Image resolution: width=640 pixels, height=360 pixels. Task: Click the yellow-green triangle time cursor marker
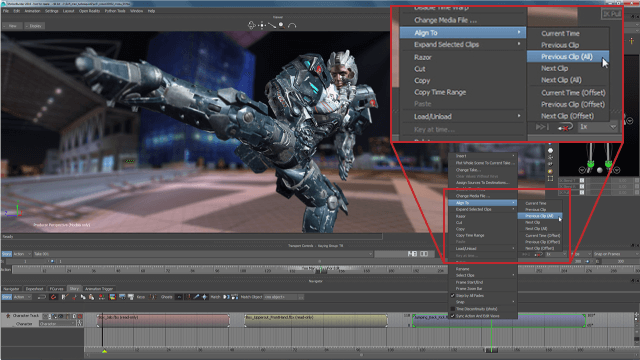(104, 351)
